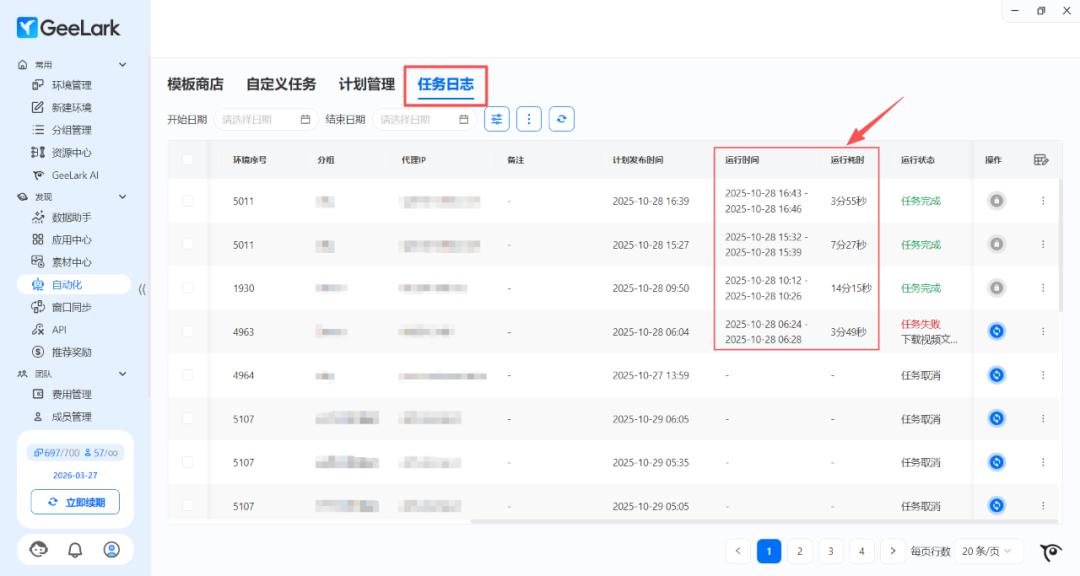The image size is (1080, 576).
Task: Click the retry icon for failed task 4963
Action: [x=996, y=331]
